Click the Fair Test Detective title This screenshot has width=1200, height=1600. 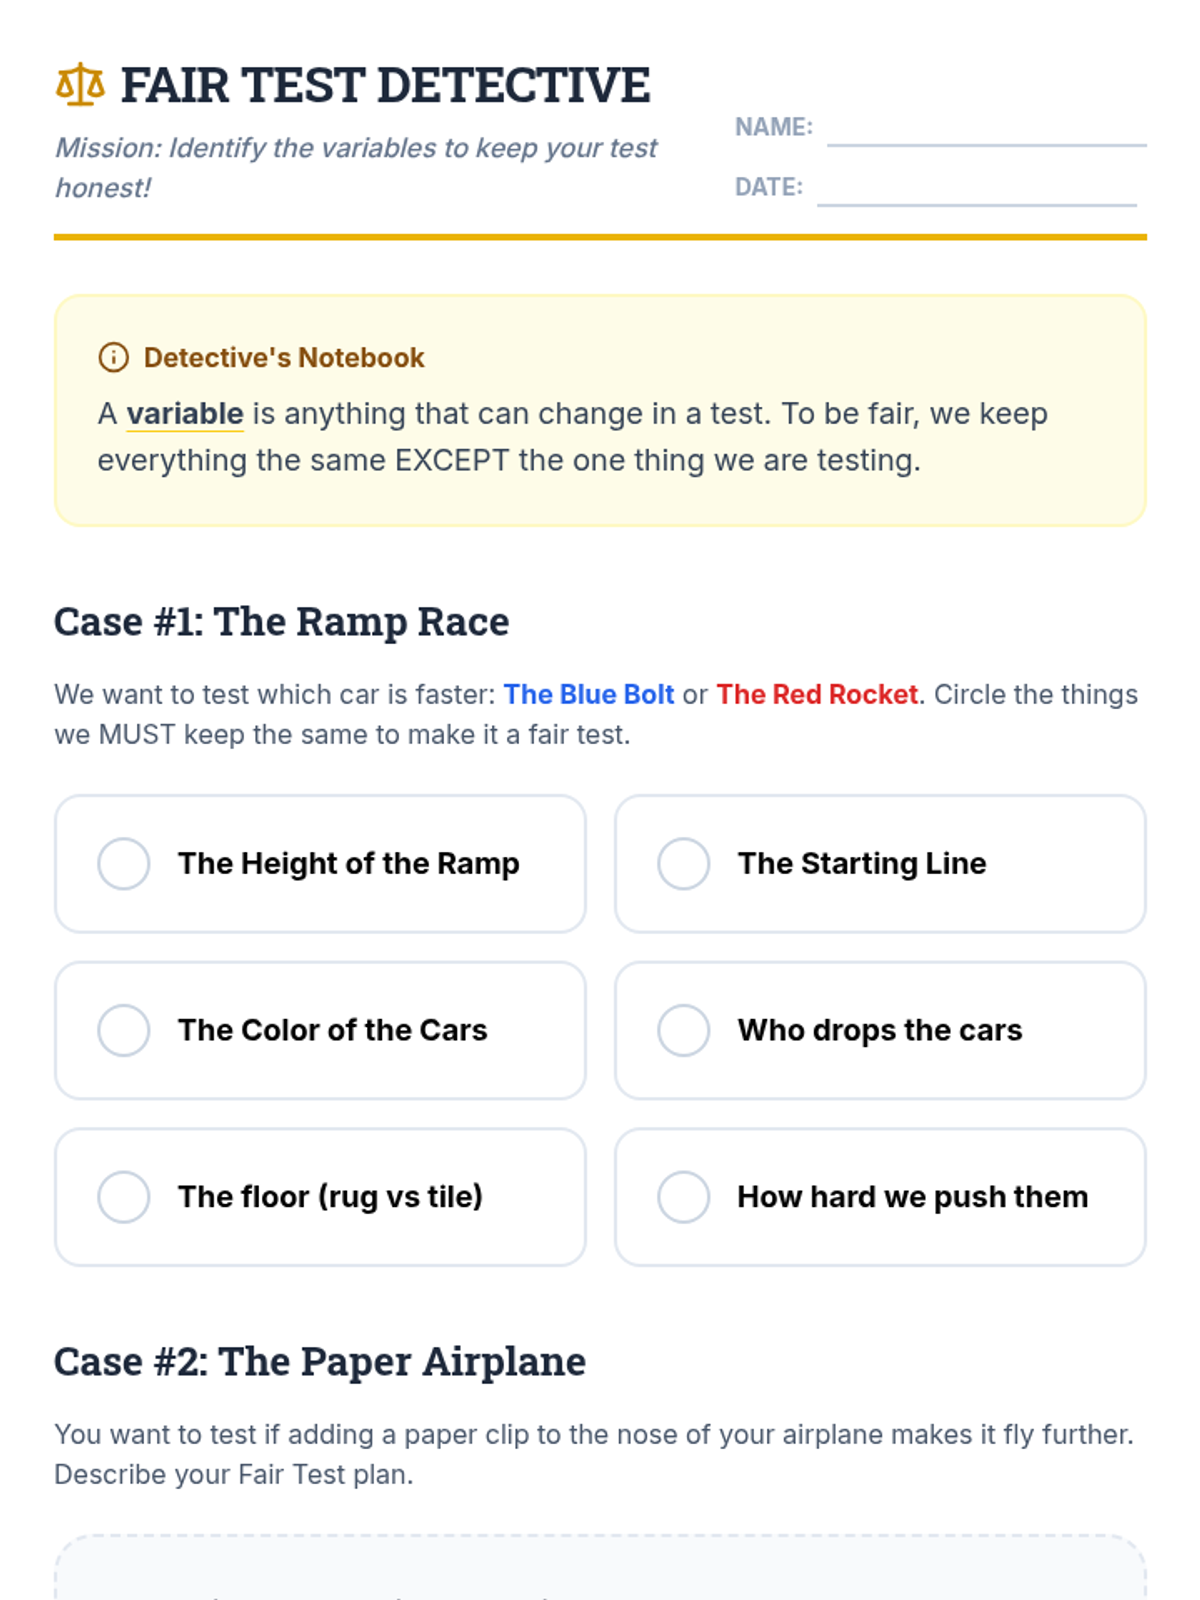pyautogui.click(x=386, y=85)
